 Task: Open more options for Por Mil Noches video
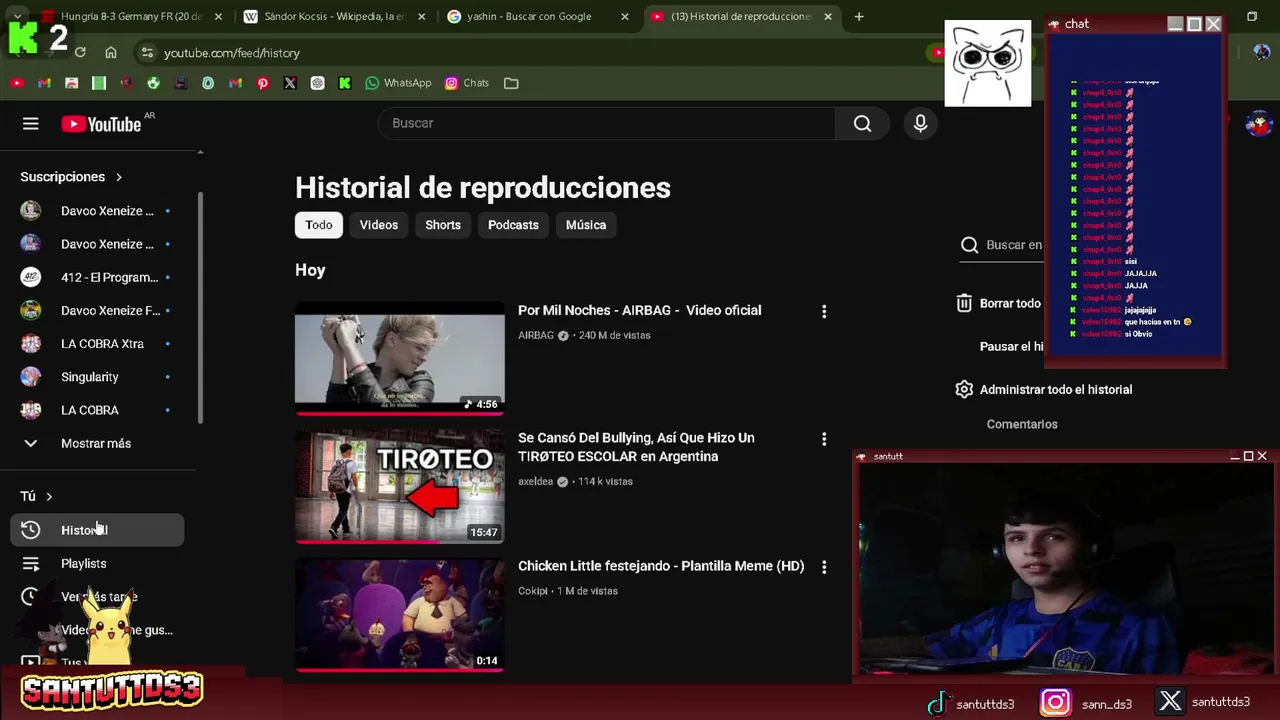coord(824,312)
